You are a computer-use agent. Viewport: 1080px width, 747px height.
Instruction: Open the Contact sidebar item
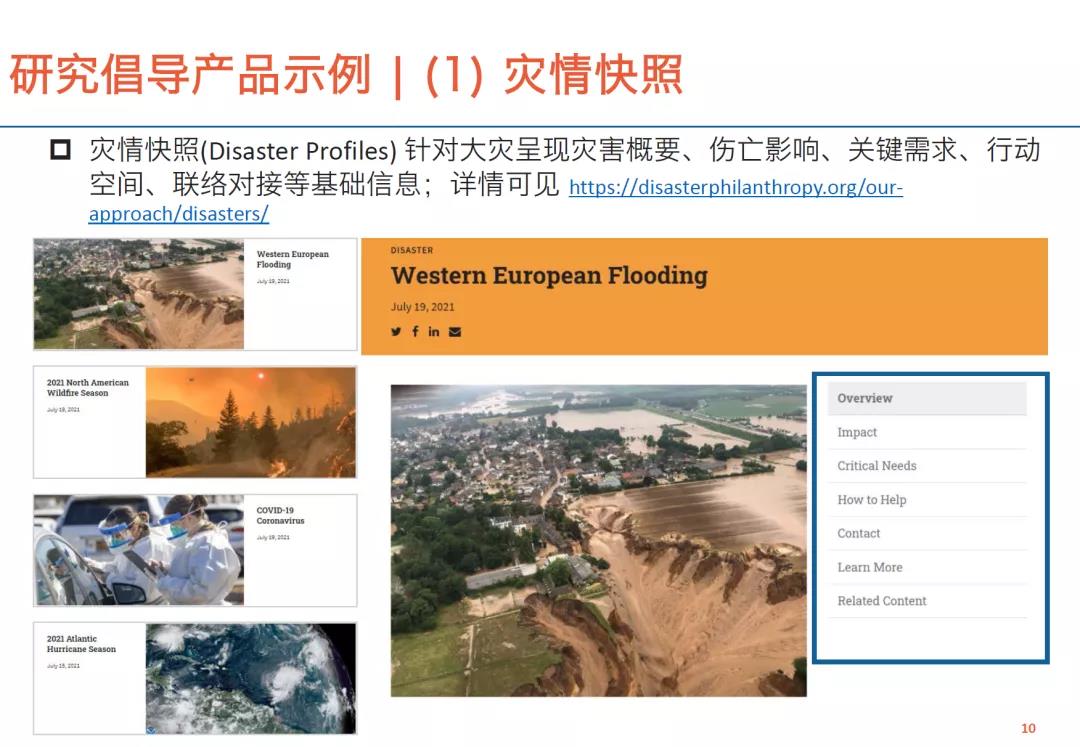(x=926, y=534)
